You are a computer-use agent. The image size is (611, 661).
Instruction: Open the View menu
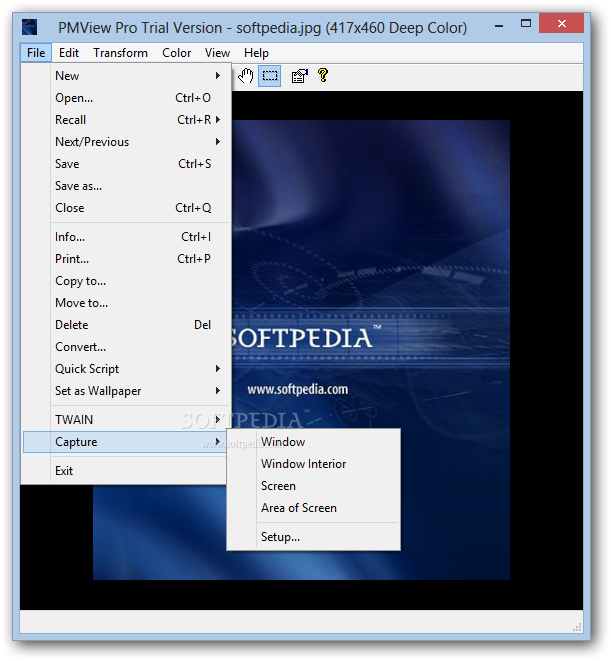[217, 53]
